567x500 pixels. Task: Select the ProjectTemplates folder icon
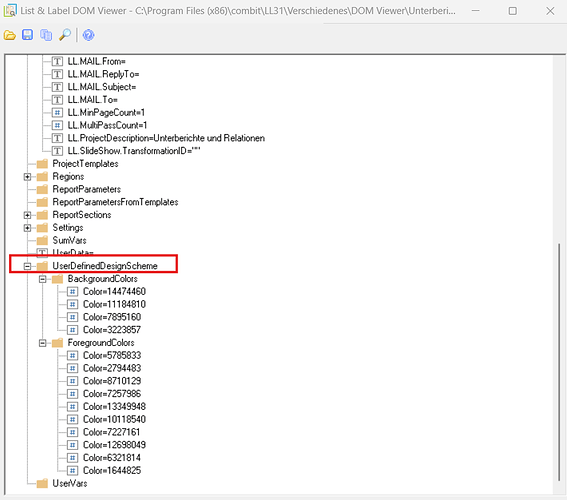pyautogui.click(x=42, y=164)
